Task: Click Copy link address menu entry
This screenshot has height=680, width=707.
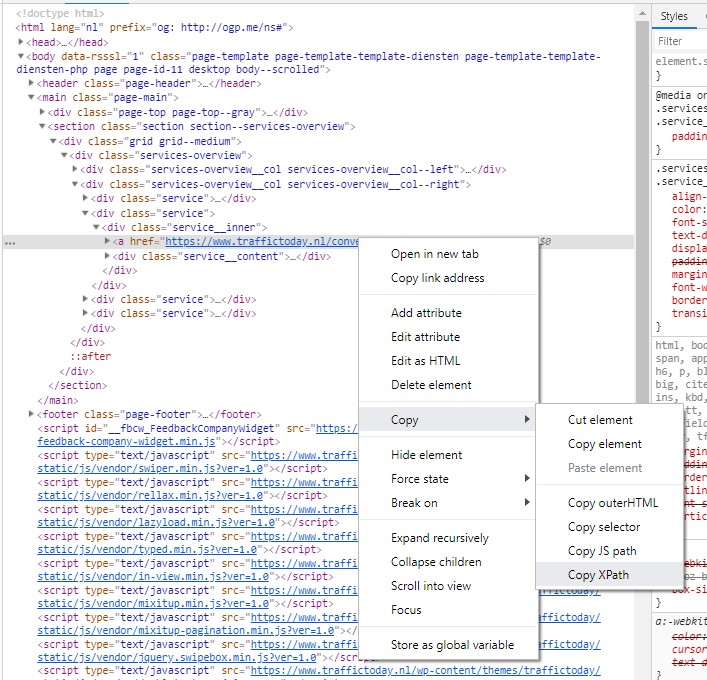Action: click(x=437, y=278)
